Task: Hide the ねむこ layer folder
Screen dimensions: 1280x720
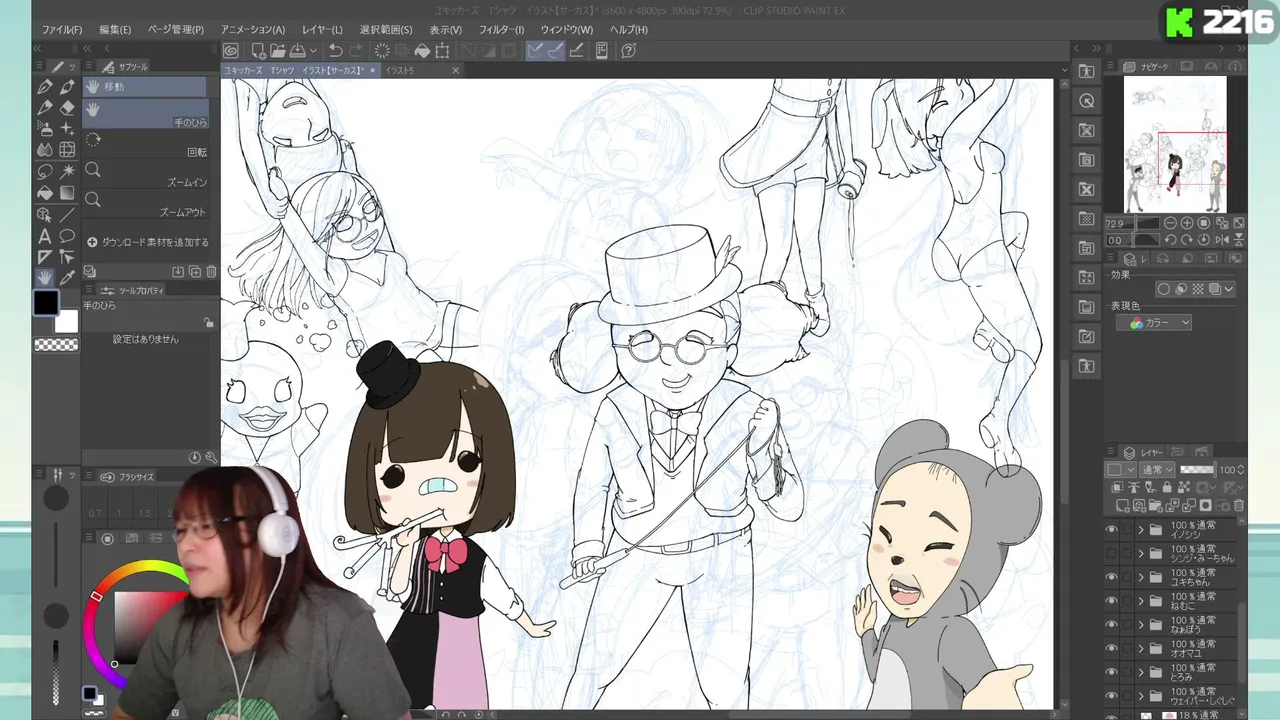Action: point(1111,600)
